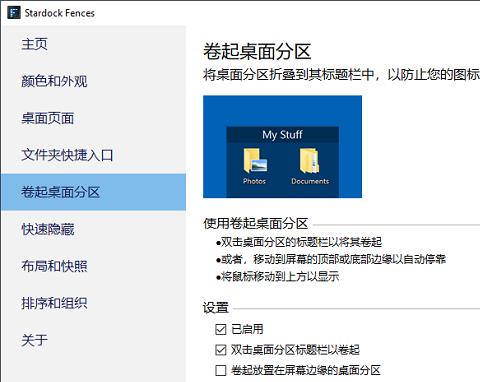Click the 卷起桌面分区 page heading
480x382 pixels.
257,52
